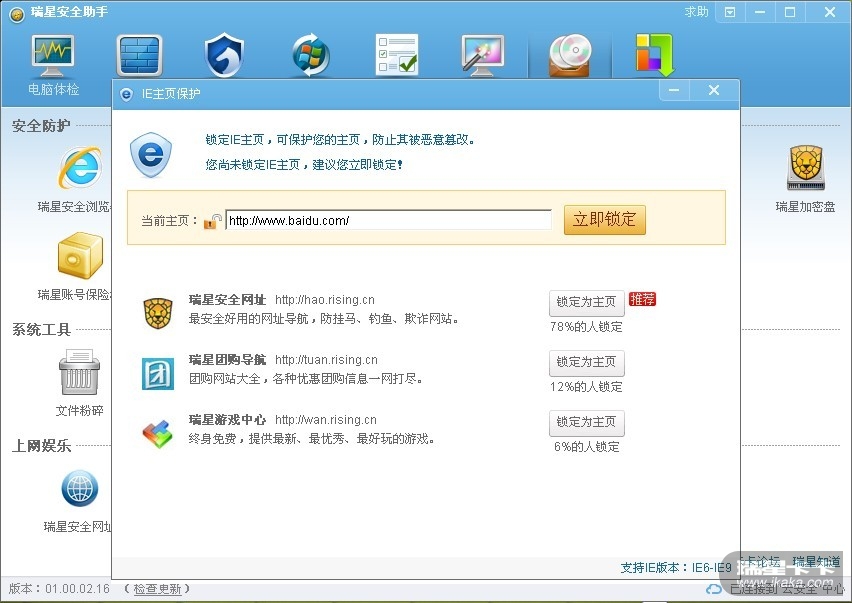Image resolution: width=852 pixels, height=603 pixels.
Task: Click the current homepage URL field
Action: [389, 221]
